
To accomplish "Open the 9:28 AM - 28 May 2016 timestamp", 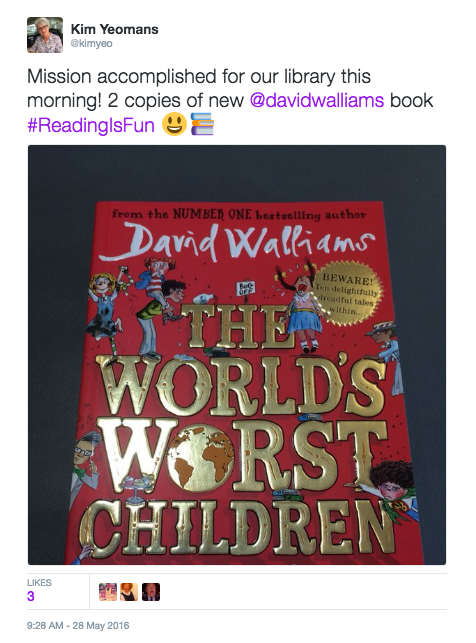I will coord(78,626).
